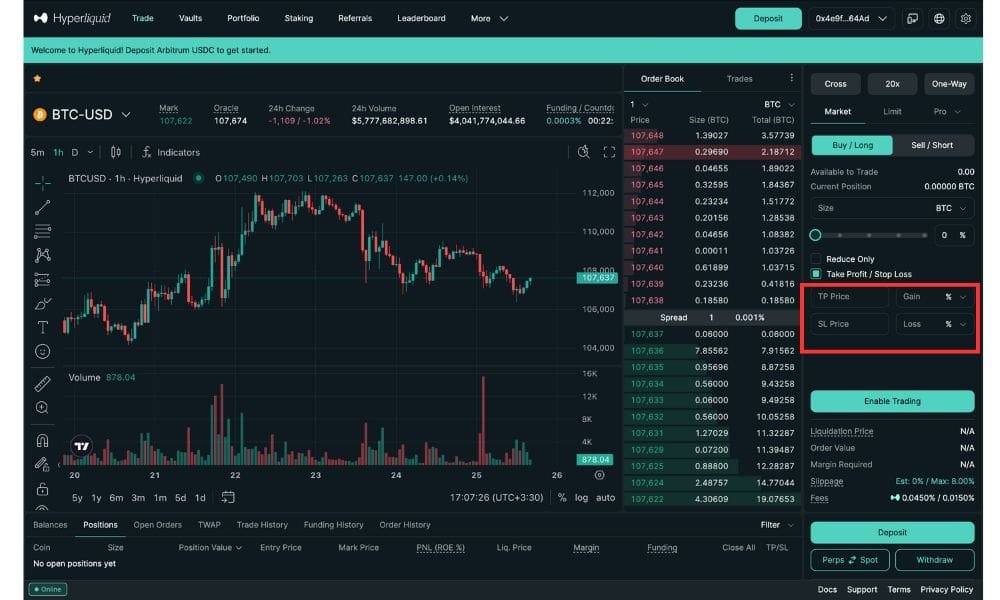Image resolution: width=1000 pixels, height=600 pixels.
Task: Open the order book three-dot menu
Action: point(791,78)
